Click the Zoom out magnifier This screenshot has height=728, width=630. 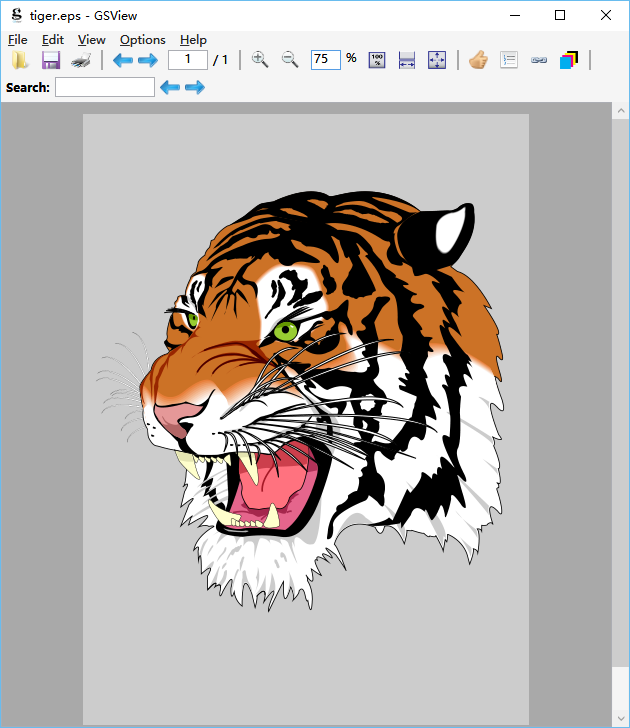tap(290, 60)
